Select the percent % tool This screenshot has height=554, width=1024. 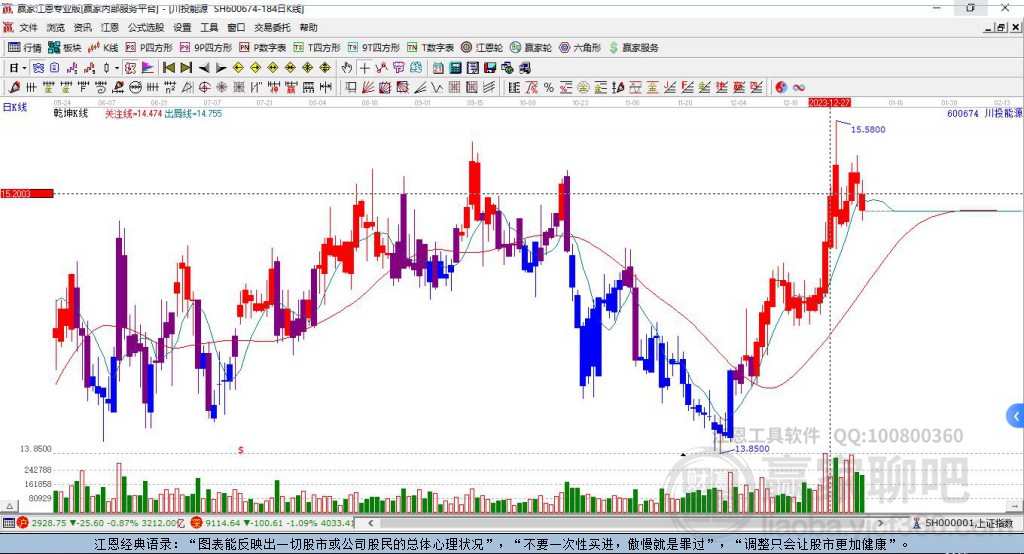(549, 88)
